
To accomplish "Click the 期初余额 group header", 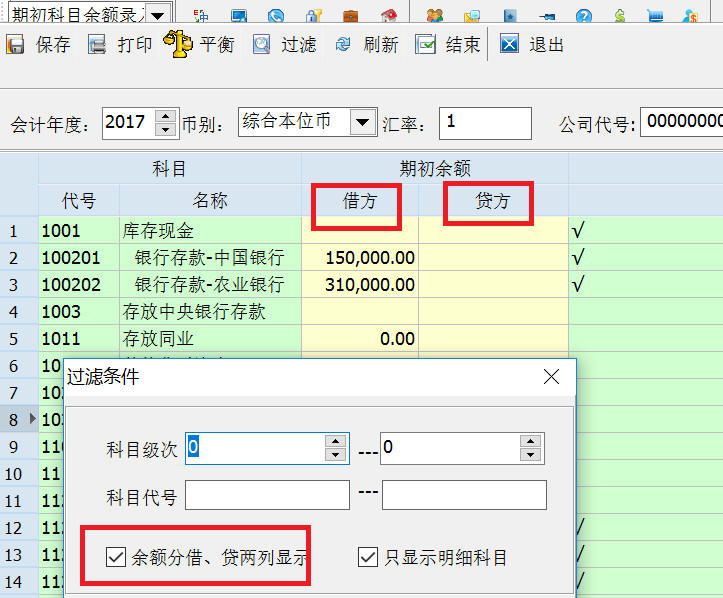I will coord(435,169).
